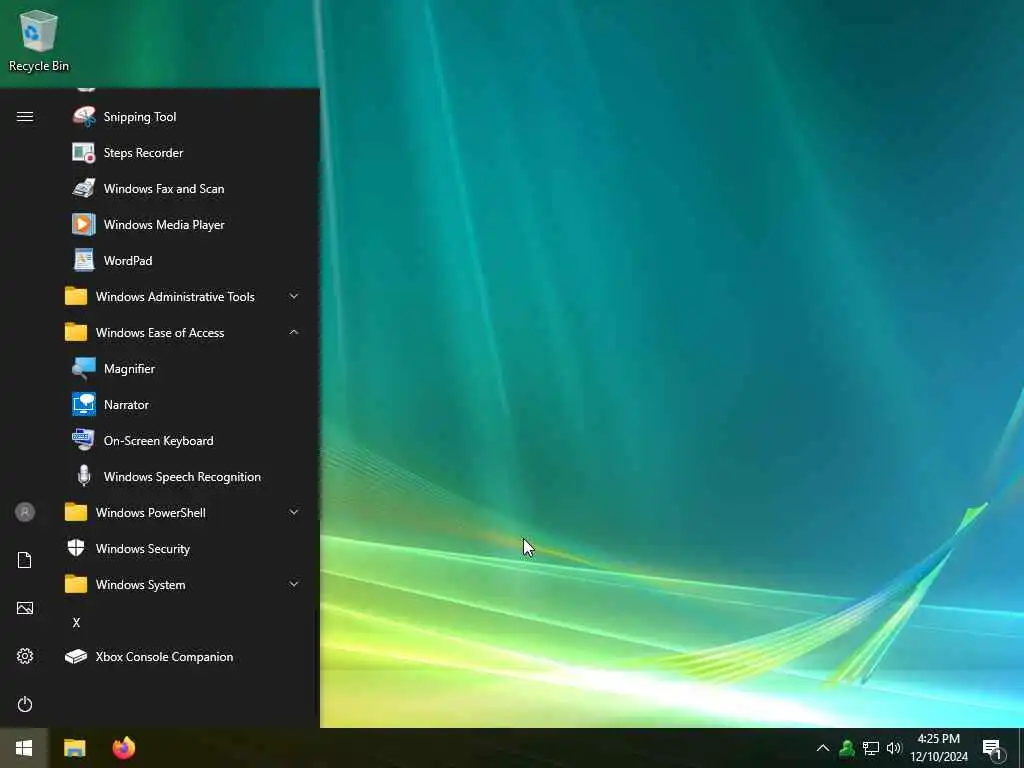Click the Windows Start button
The width and height of the screenshot is (1024, 768).
click(24, 748)
